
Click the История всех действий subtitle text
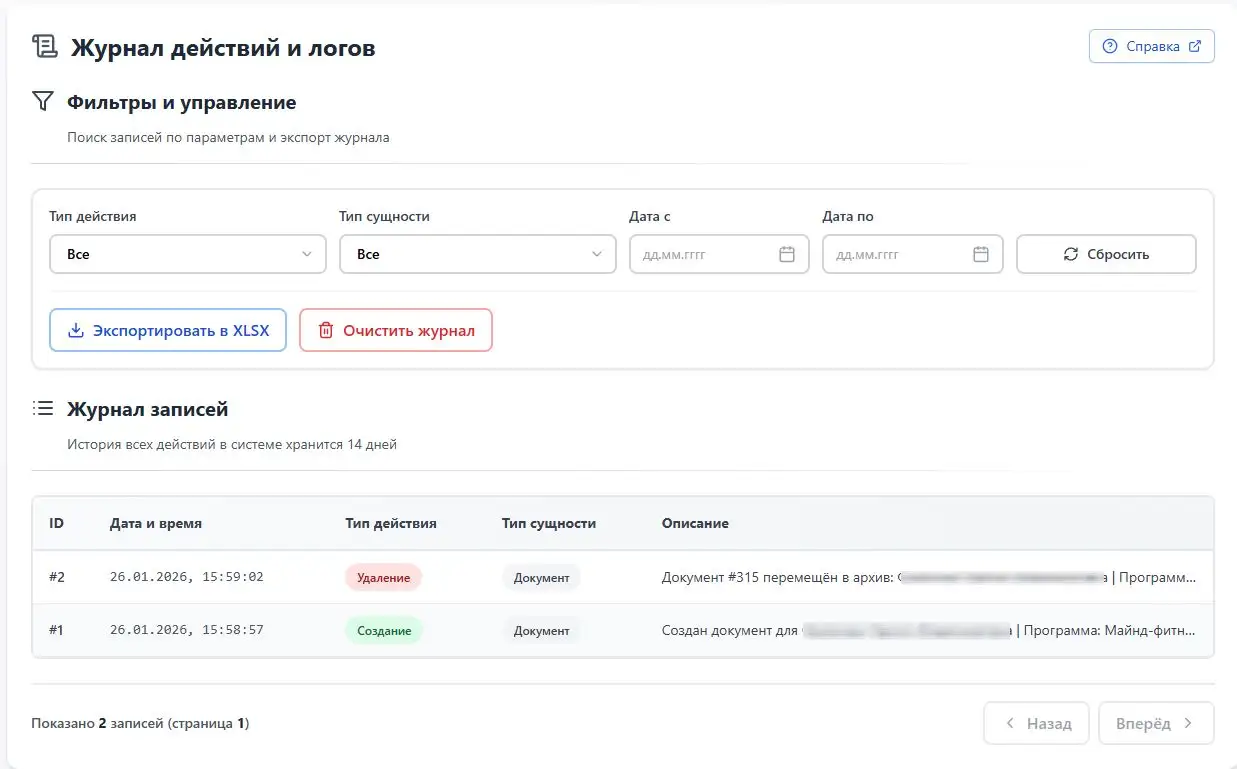(232, 444)
